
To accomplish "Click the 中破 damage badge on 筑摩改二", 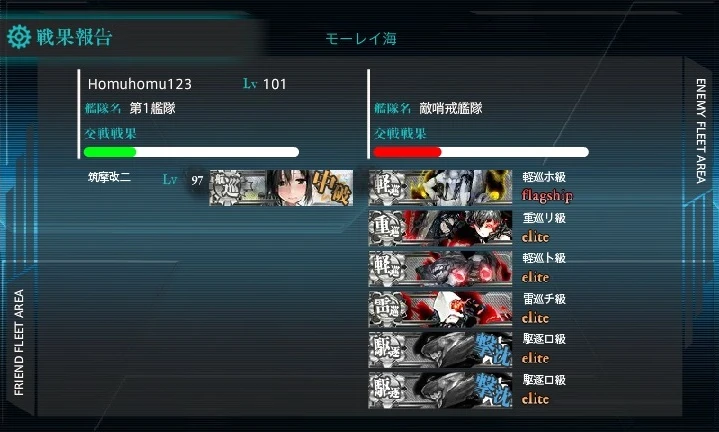I will click(333, 188).
